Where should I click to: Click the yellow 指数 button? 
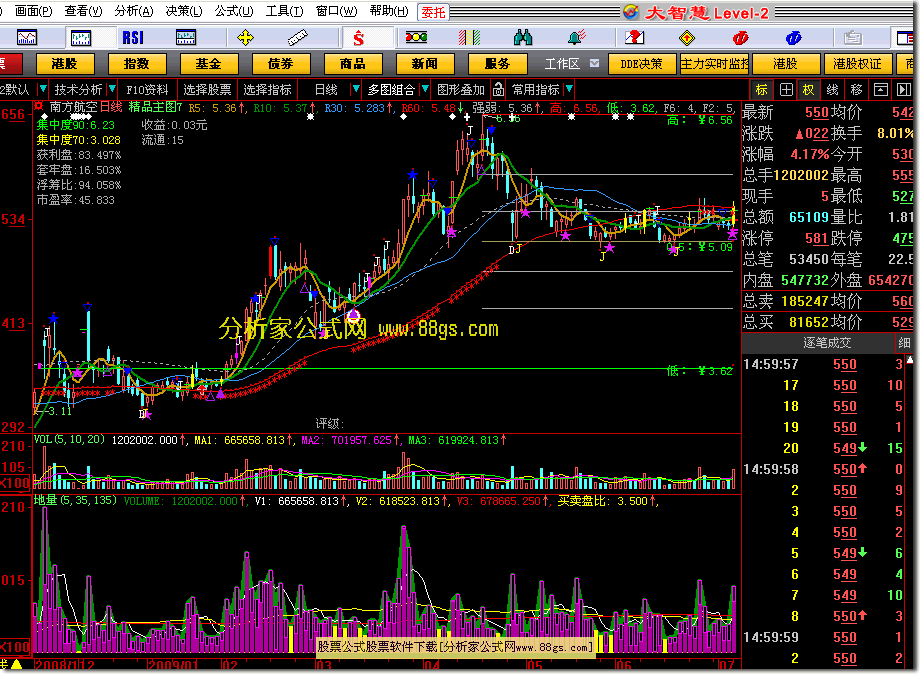pyautogui.click(x=137, y=64)
